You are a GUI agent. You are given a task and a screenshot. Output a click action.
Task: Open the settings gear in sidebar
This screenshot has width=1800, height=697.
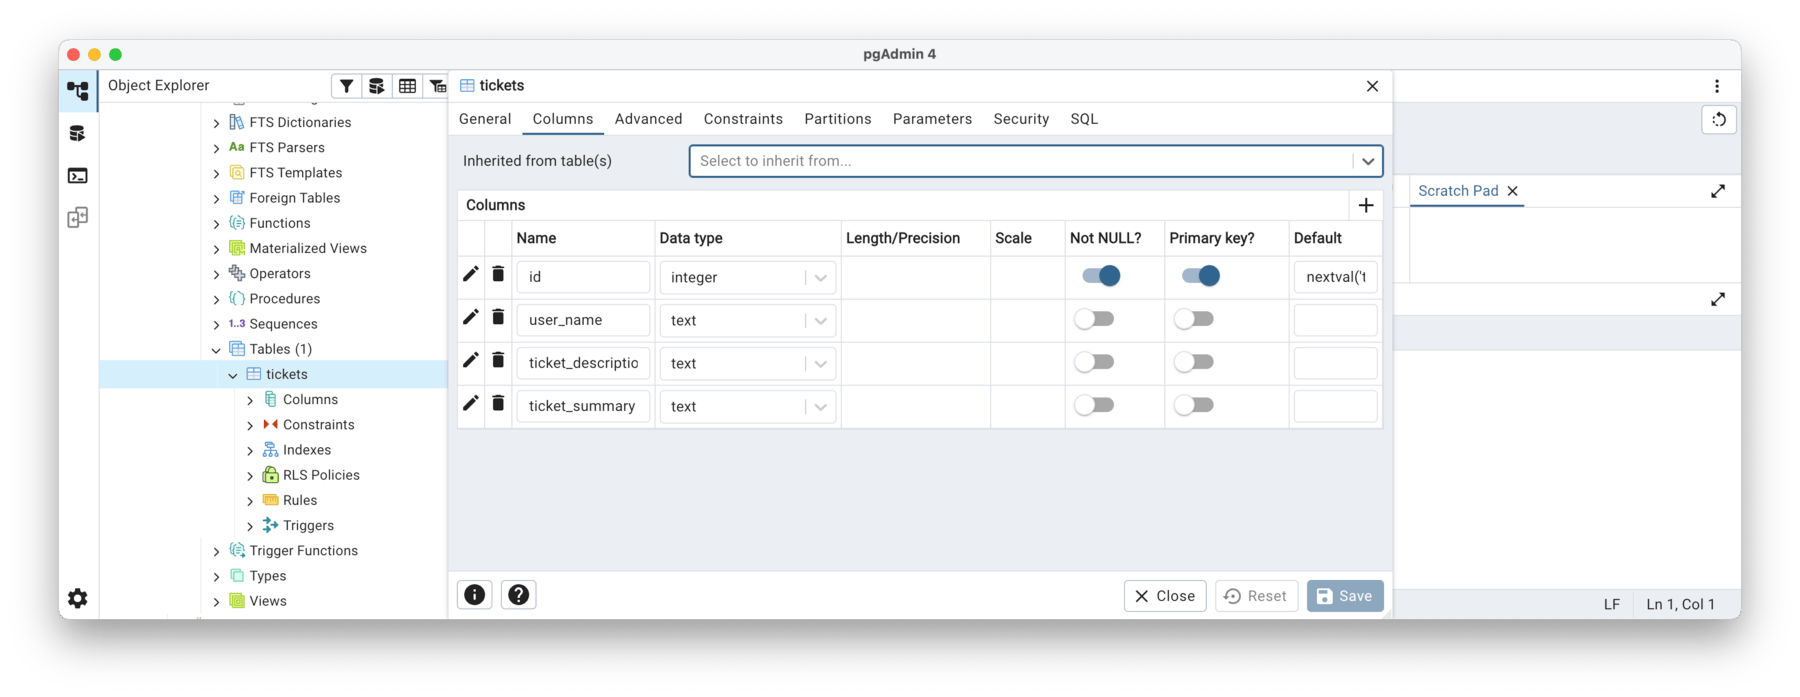[77, 598]
